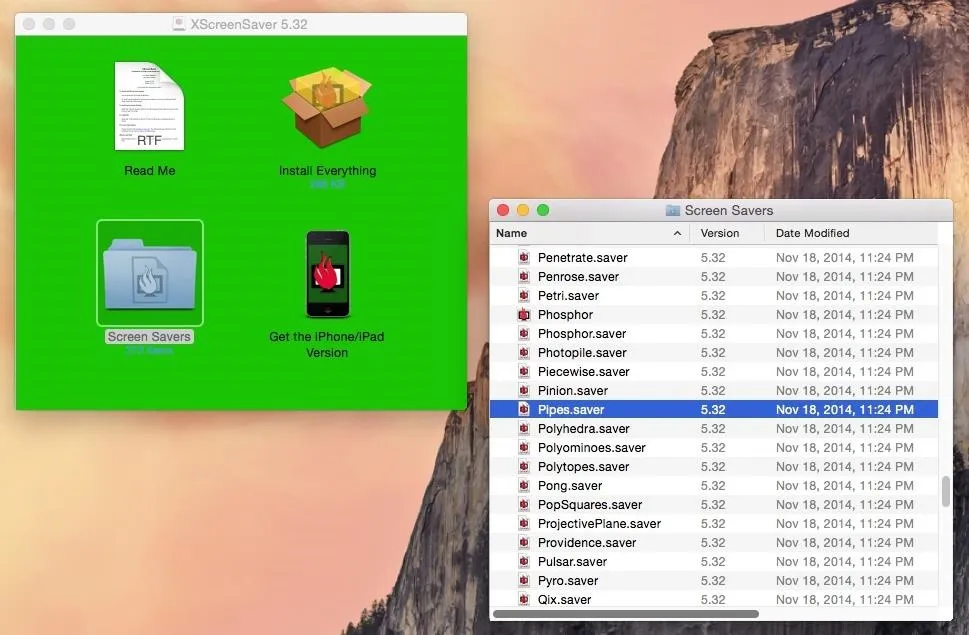Select the Penetrate.saver file icon
969x635 pixels.
[x=524, y=258]
